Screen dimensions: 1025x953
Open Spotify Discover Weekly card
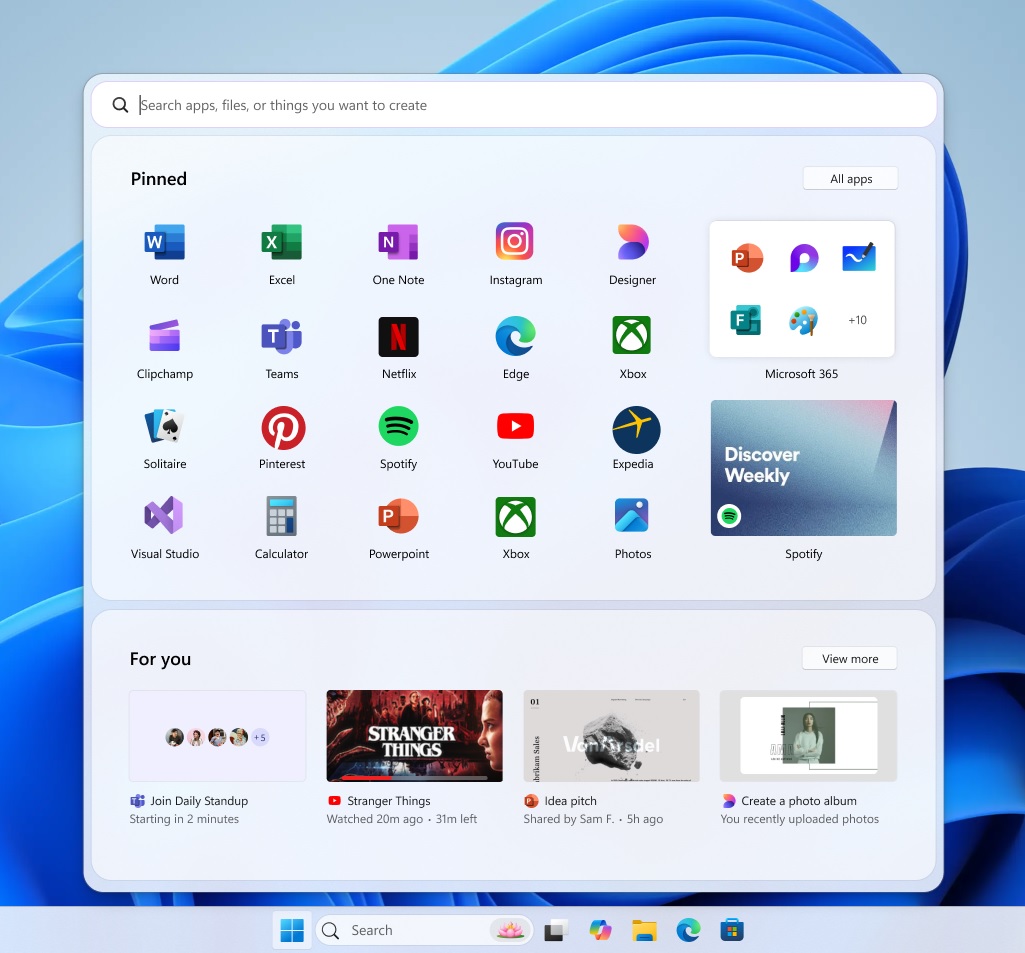pyautogui.click(x=803, y=468)
